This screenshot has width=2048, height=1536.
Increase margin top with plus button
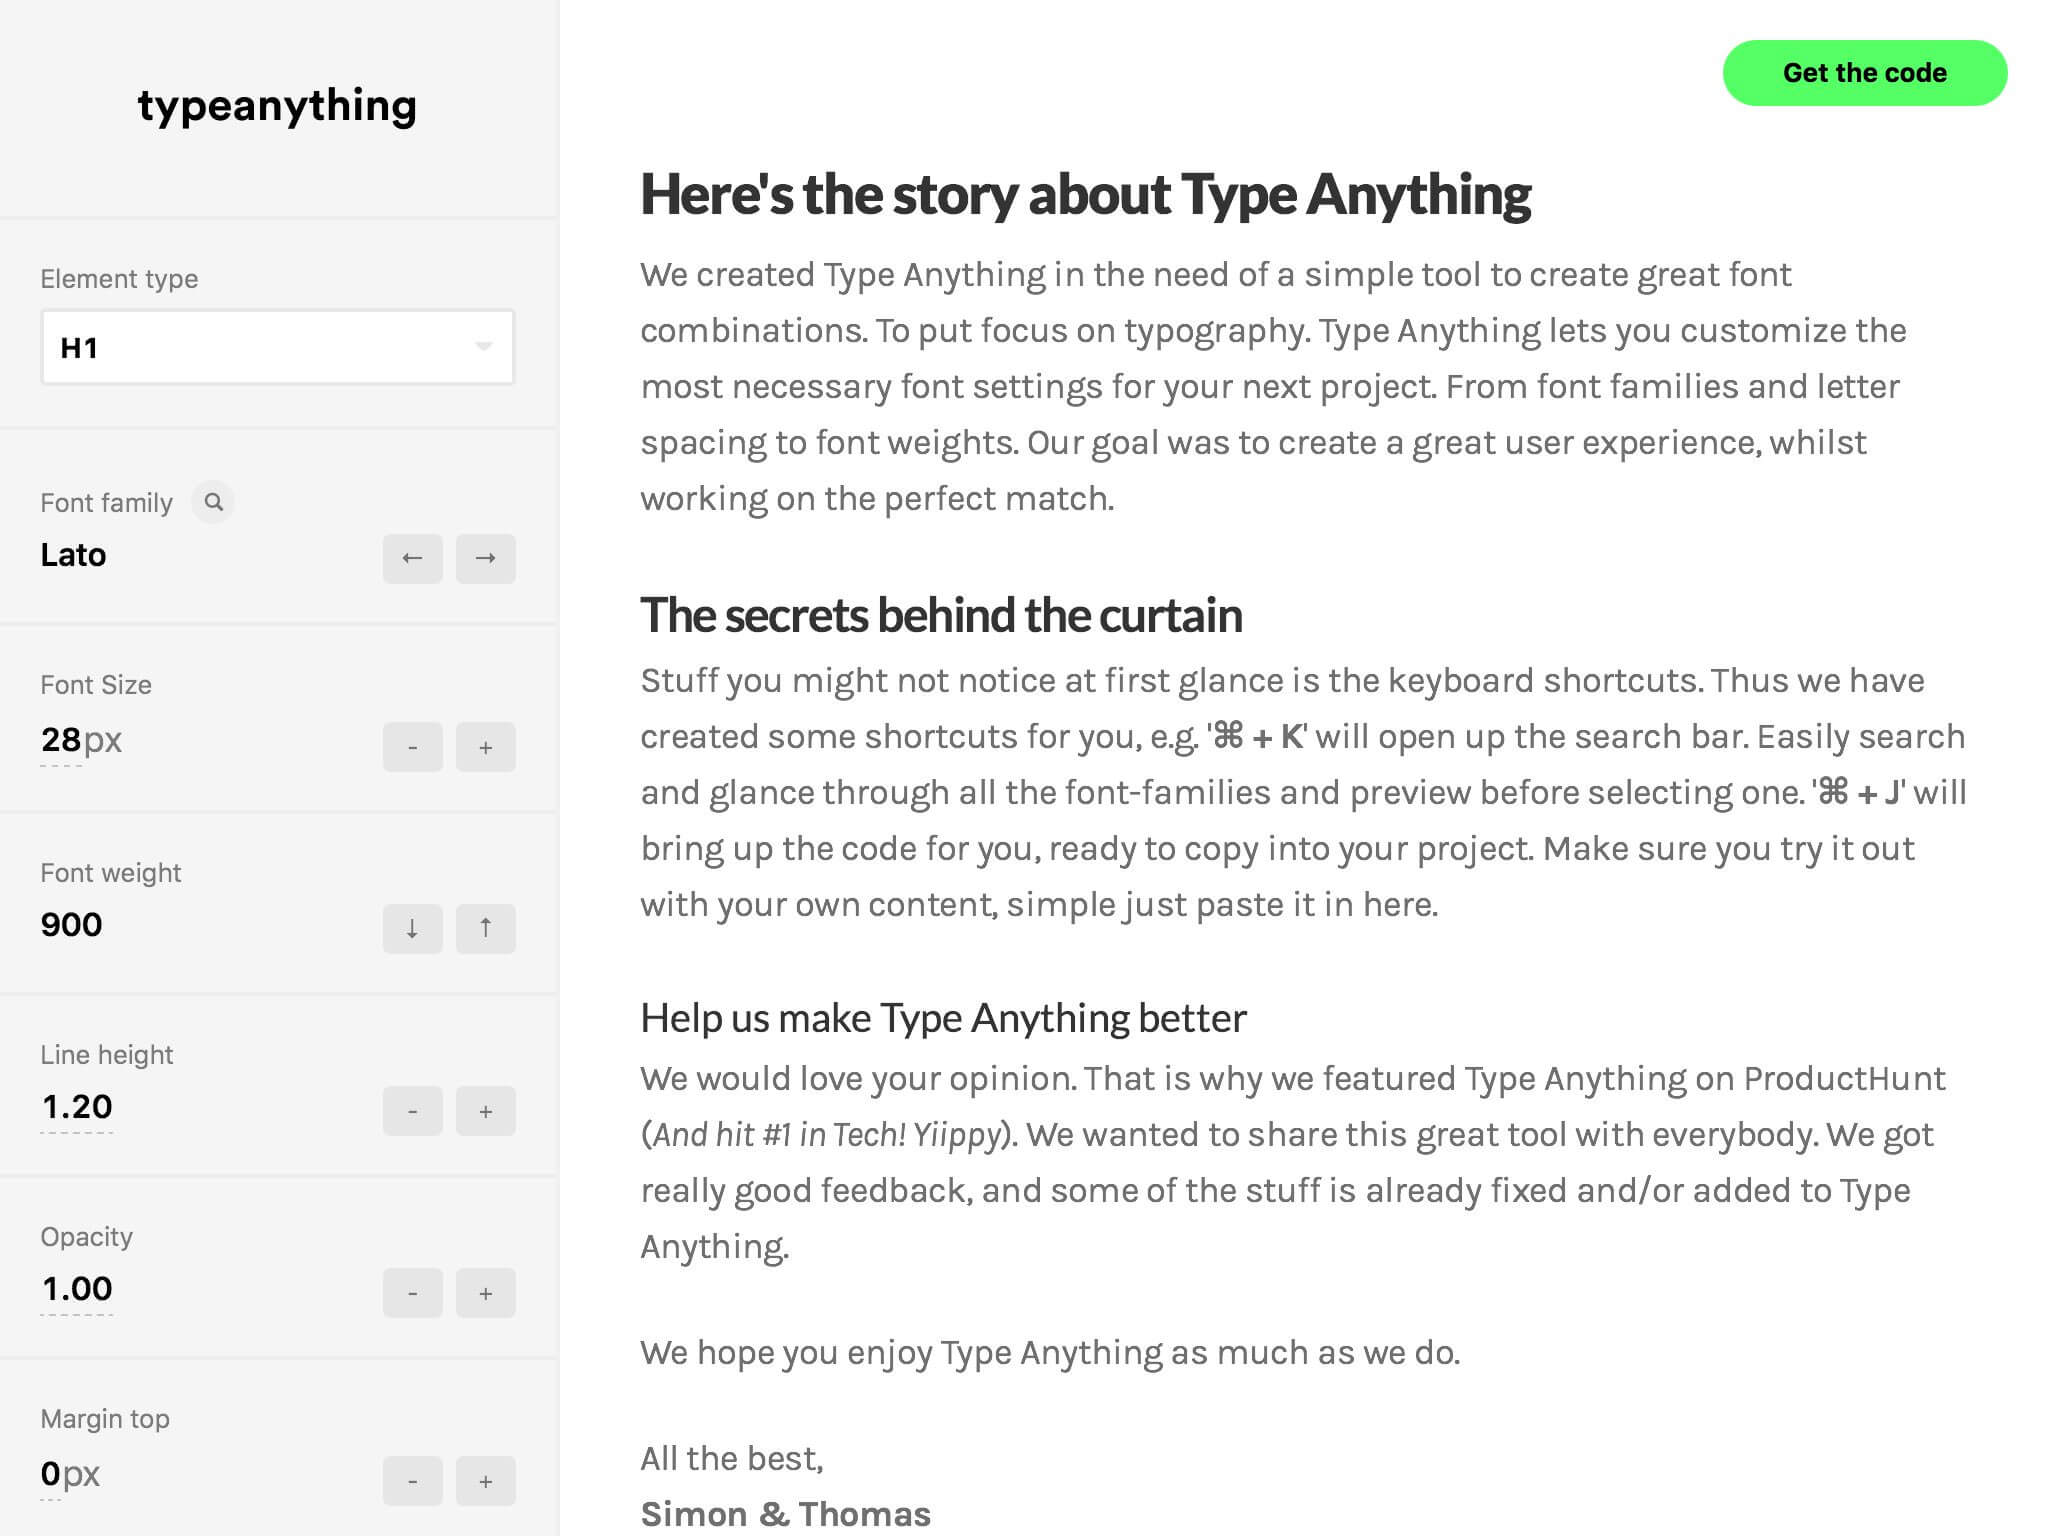pyautogui.click(x=485, y=1481)
